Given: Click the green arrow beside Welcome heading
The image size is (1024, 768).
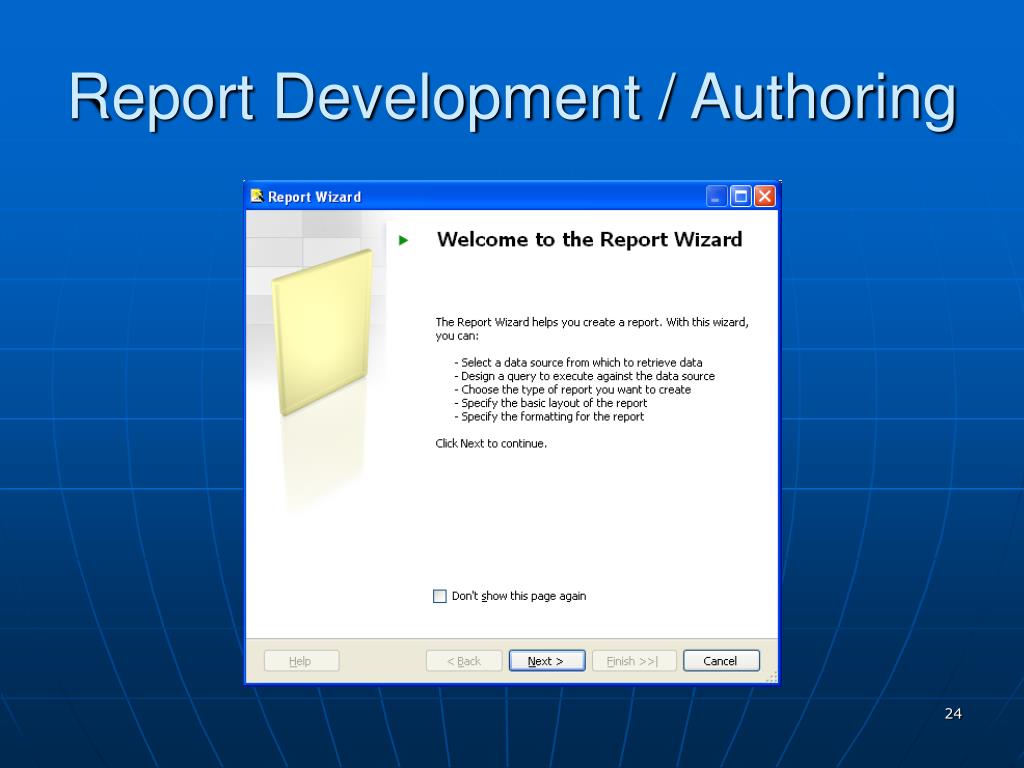Looking at the screenshot, I should [x=404, y=240].
